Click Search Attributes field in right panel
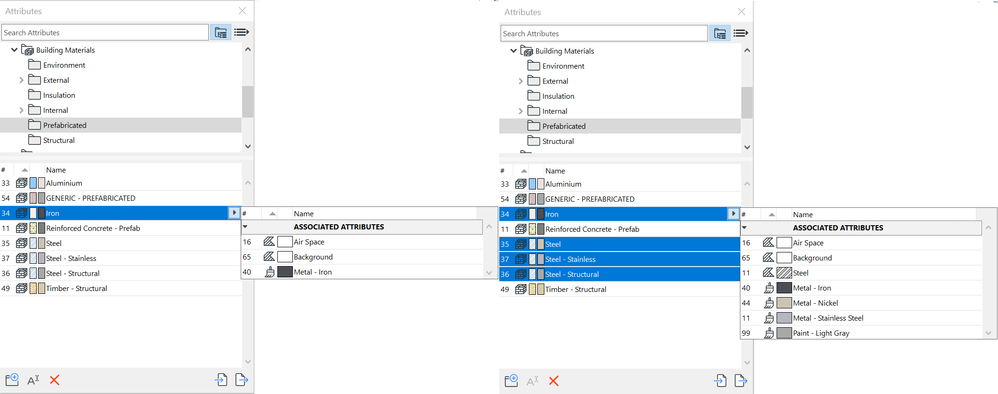This screenshot has width=998, height=394. pos(604,33)
